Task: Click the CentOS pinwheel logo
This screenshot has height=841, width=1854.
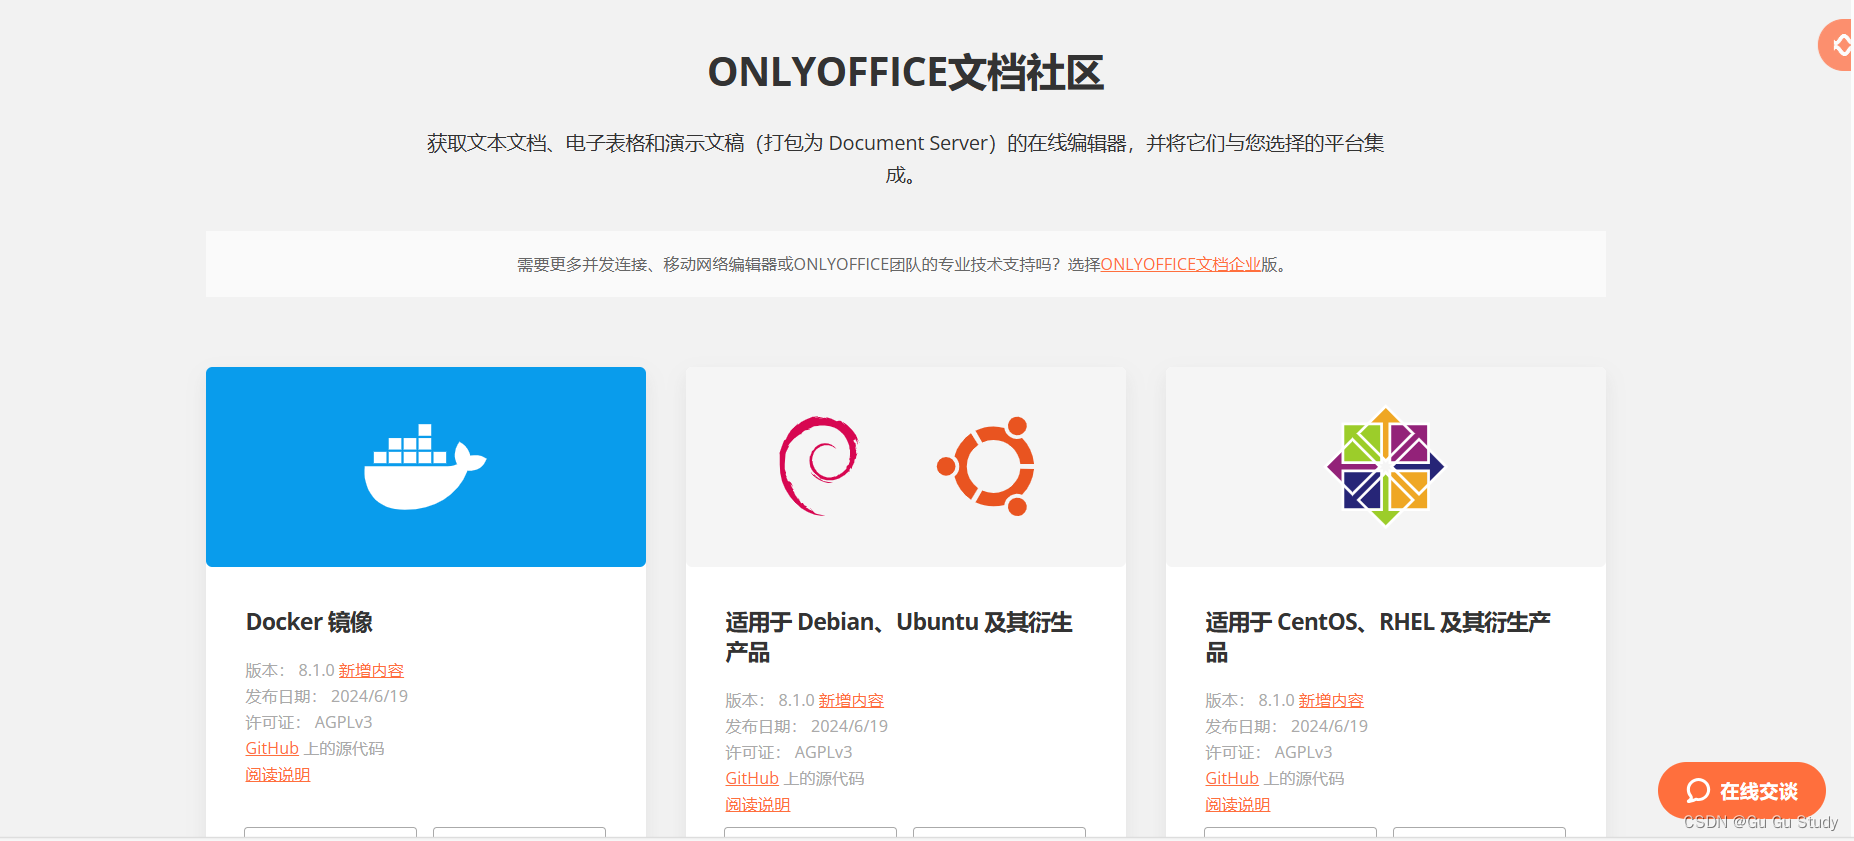Action: click(x=1386, y=466)
